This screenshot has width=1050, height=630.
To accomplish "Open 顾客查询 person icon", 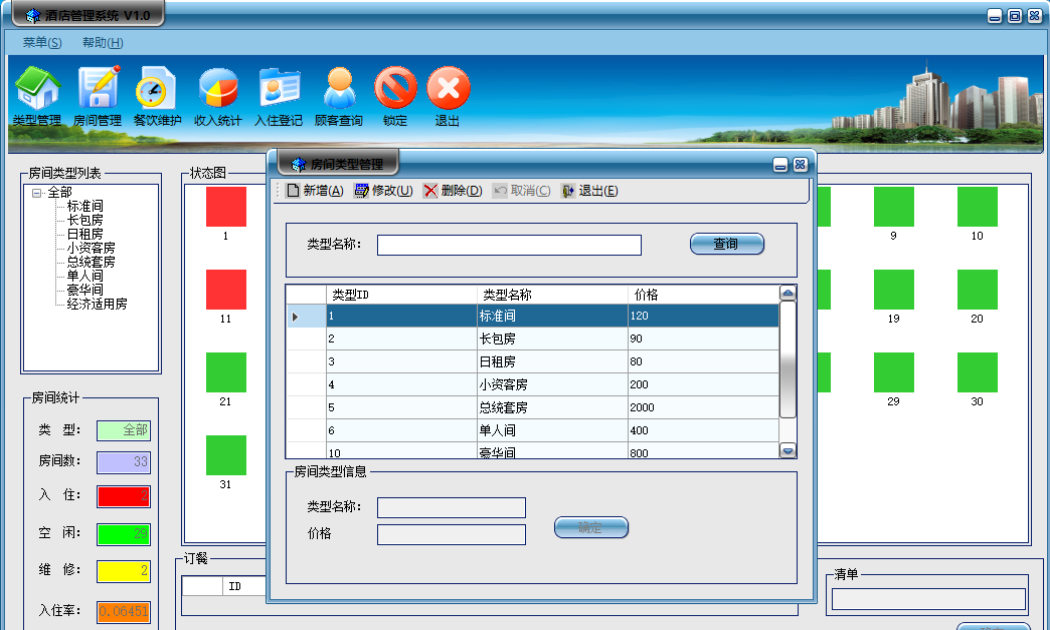I will pyautogui.click(x=339, y=95).
